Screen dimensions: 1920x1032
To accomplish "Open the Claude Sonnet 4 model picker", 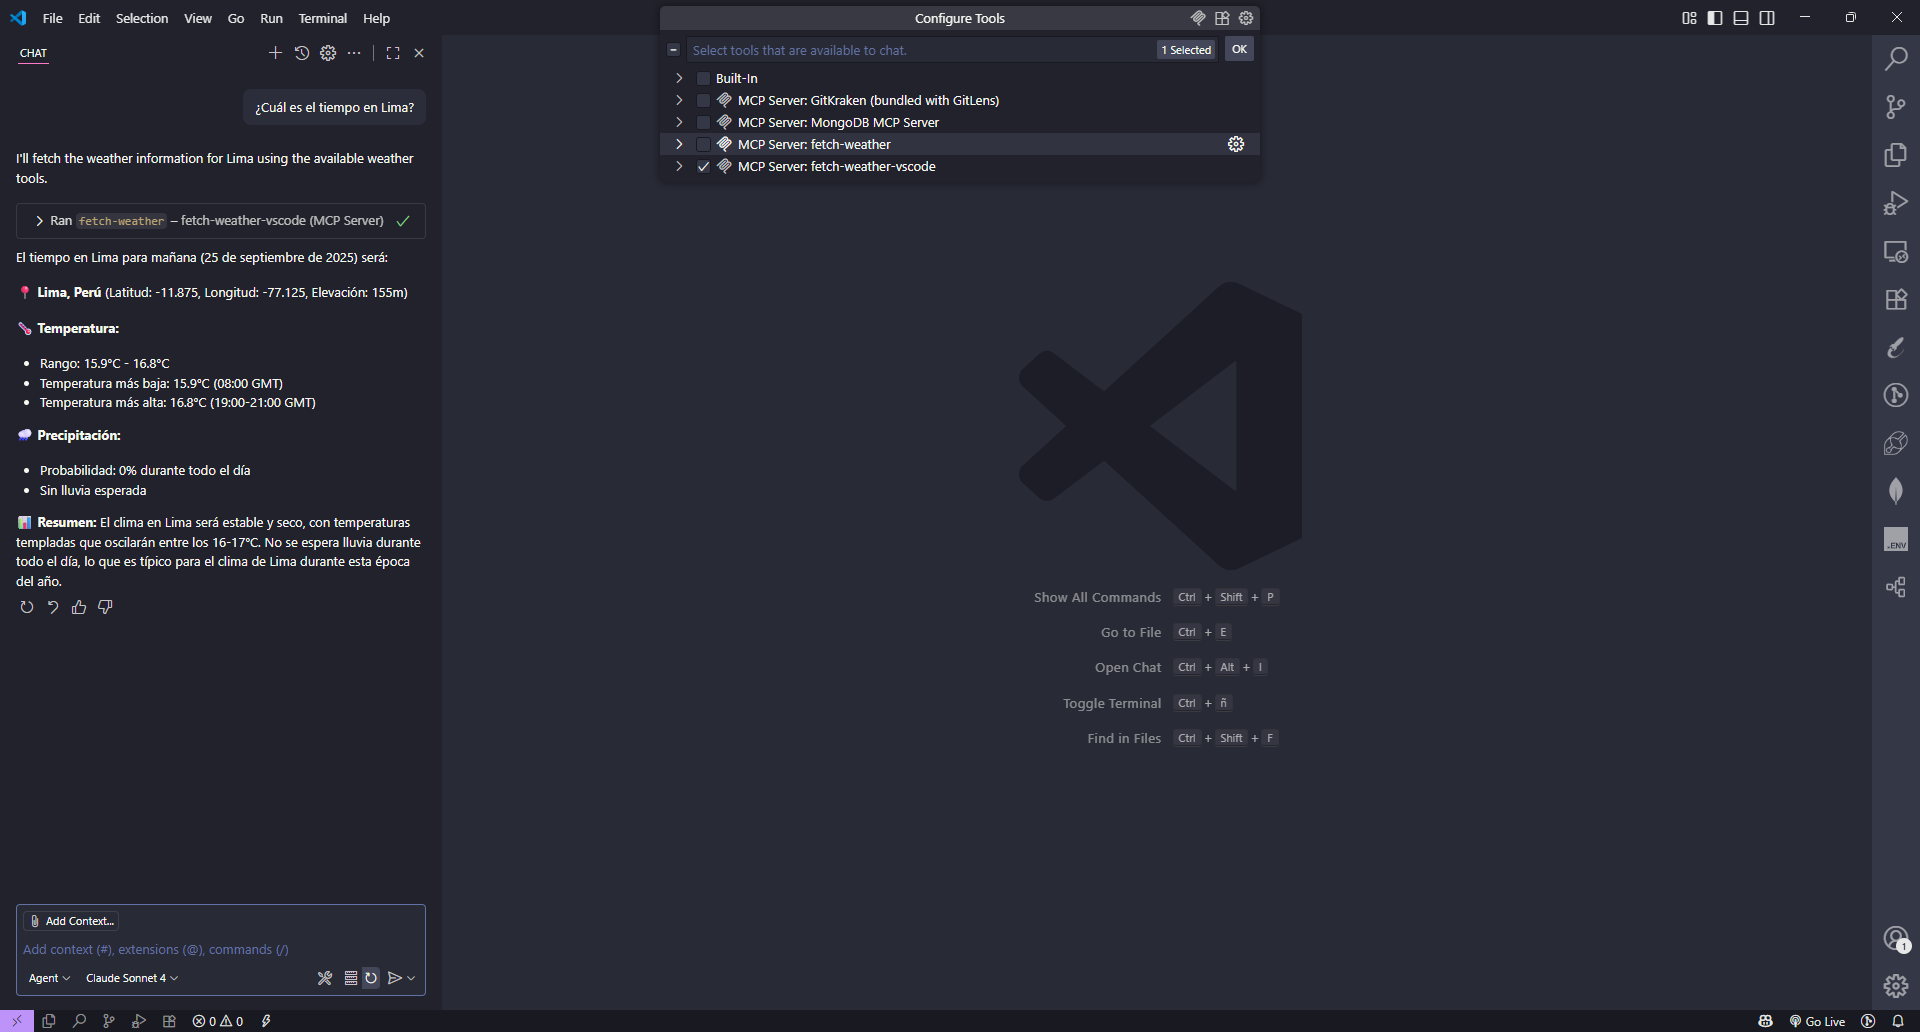I will [x=131, y=978].
